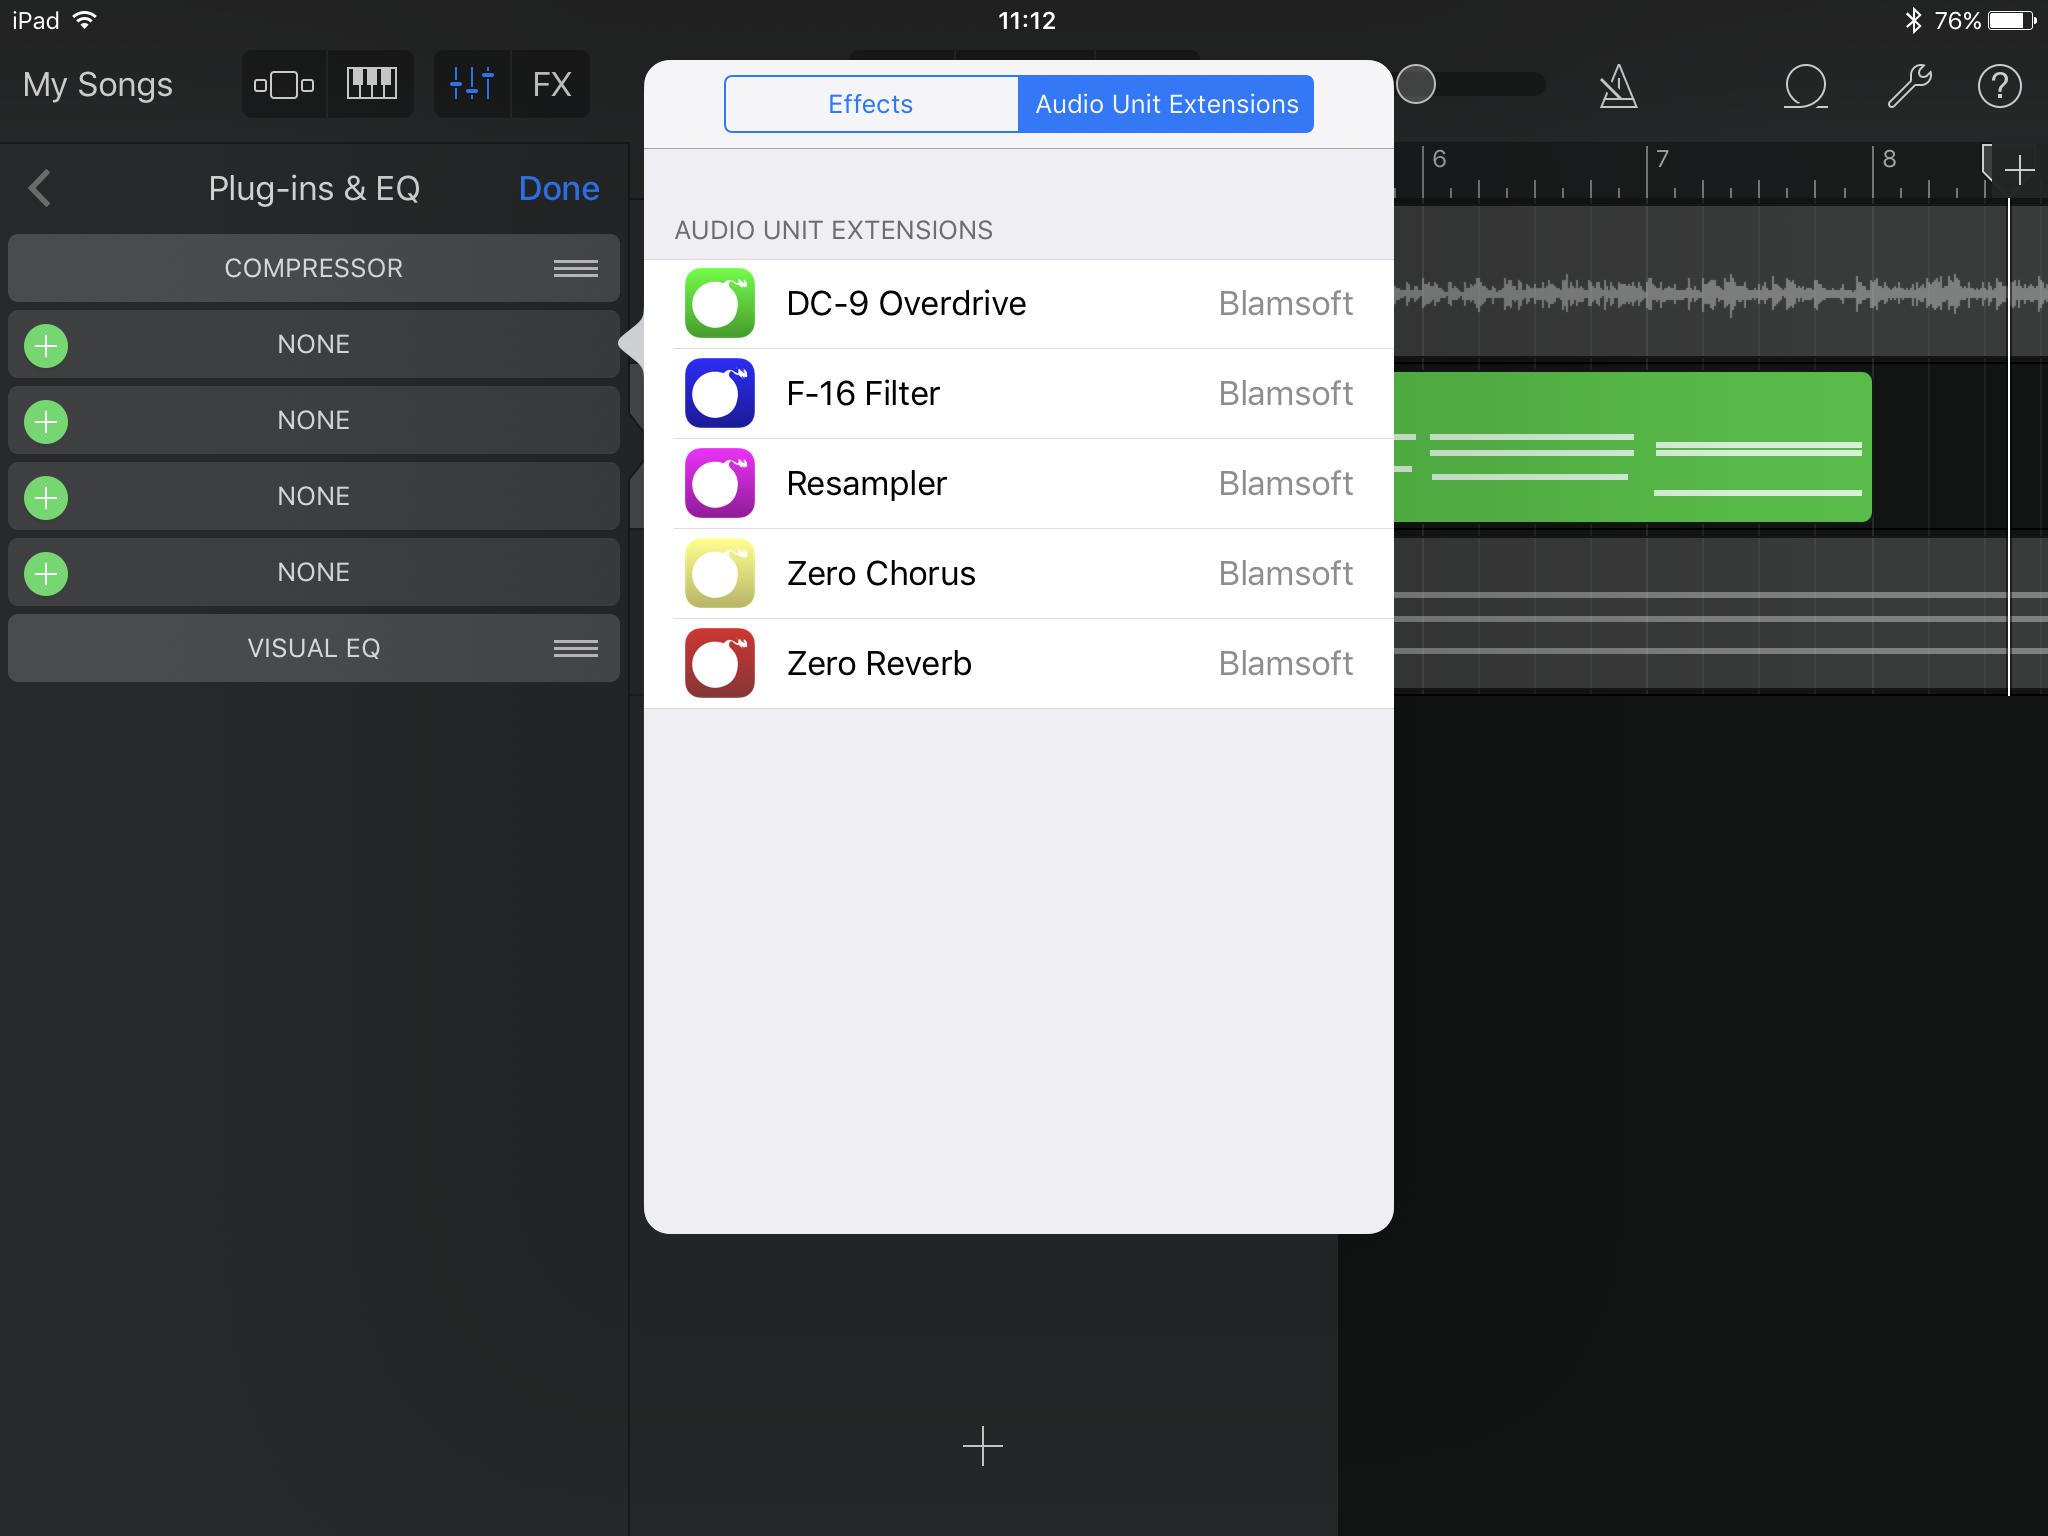2048x1536 pixels.
Task: Tap the yellow Zero Chorus icon
Action: click(720, 573)
